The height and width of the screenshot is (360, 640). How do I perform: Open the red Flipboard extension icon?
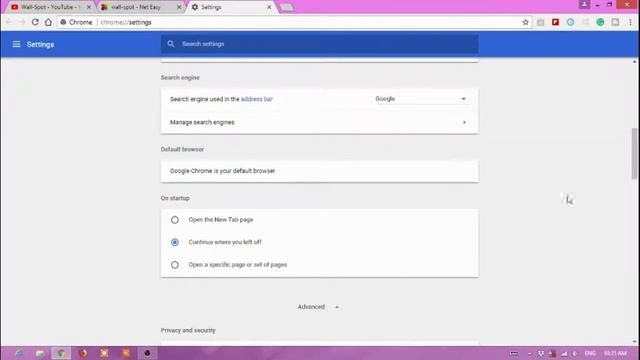555,22
